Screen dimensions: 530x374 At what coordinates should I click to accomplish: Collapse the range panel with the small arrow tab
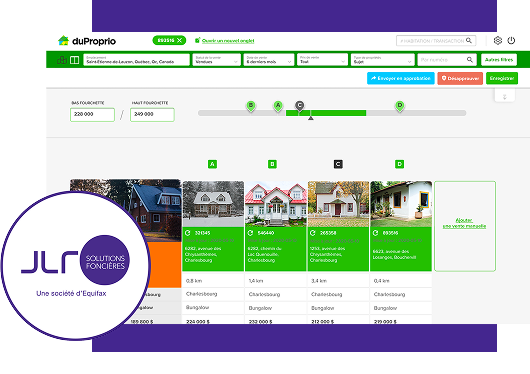(x=505, y=96)
